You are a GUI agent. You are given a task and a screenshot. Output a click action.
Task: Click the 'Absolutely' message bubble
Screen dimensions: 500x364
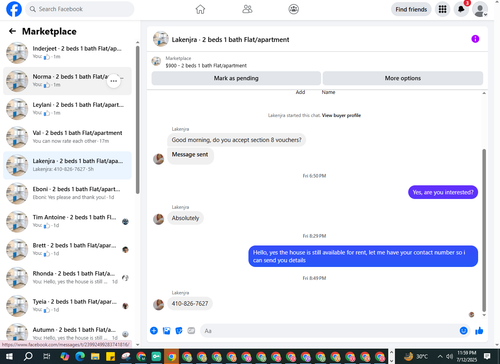point(185,218)
